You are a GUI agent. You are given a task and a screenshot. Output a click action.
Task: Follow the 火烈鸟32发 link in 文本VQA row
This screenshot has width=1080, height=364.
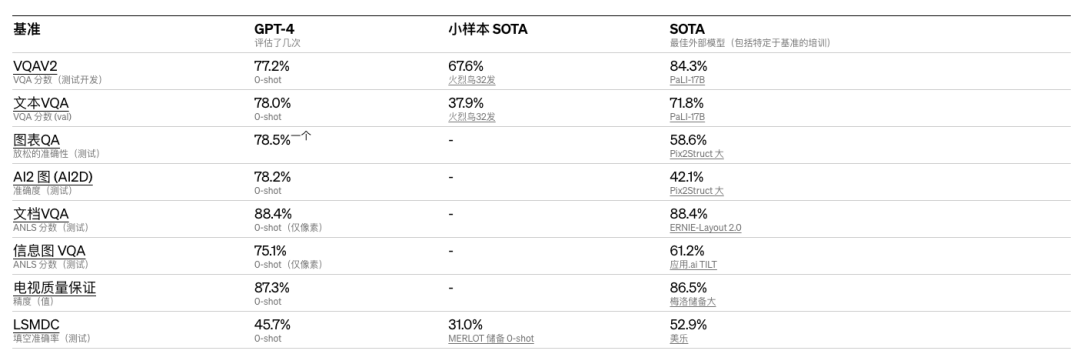pos(472,117)
